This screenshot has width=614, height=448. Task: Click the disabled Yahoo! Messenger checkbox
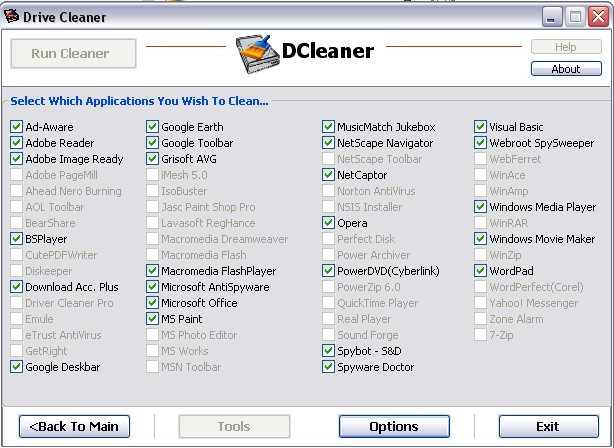480,303
